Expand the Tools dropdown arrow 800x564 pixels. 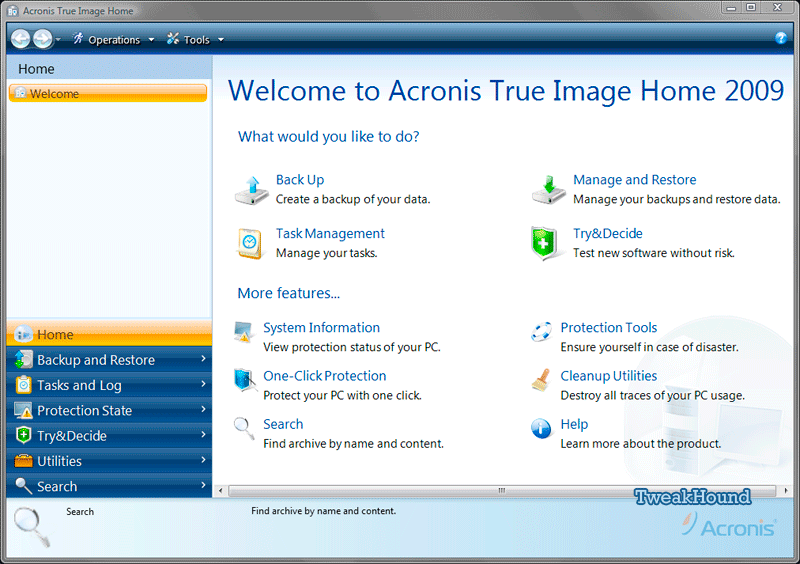pos(221,40)
